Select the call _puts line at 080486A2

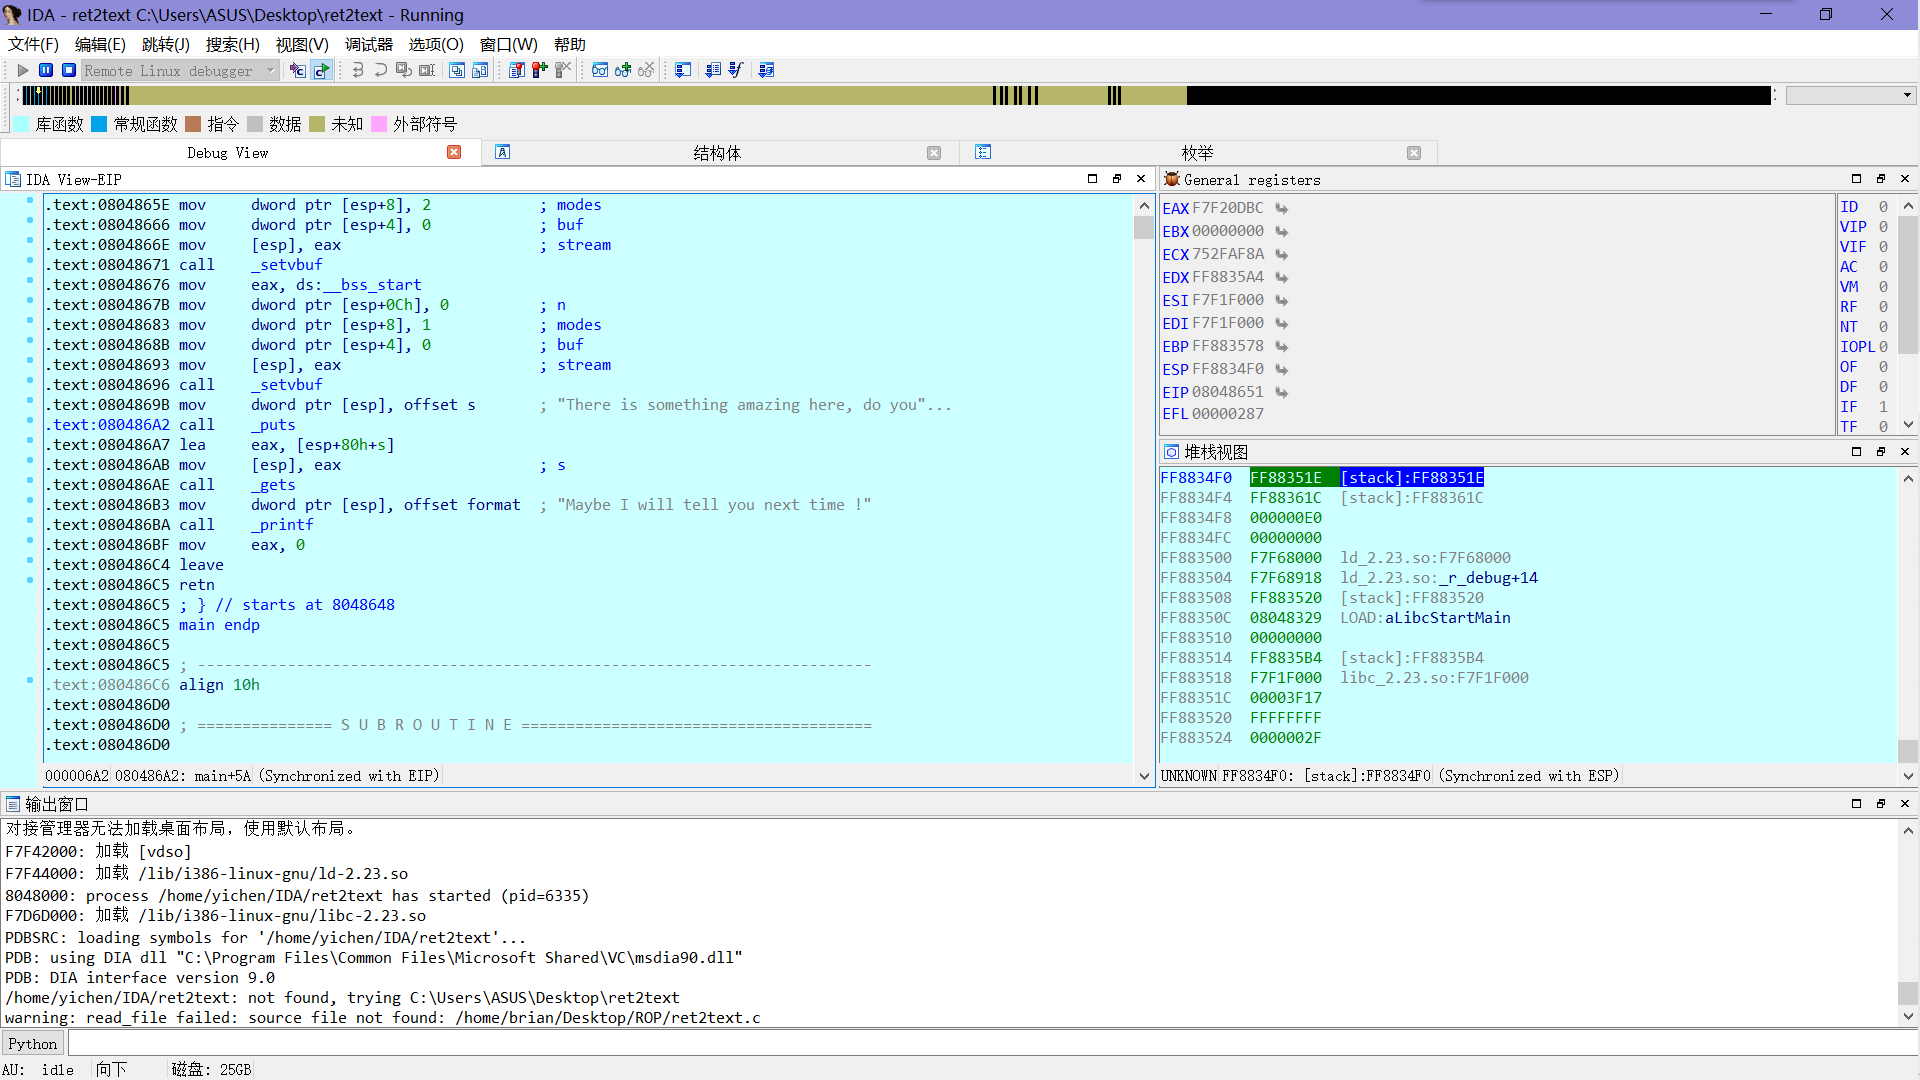590,425
